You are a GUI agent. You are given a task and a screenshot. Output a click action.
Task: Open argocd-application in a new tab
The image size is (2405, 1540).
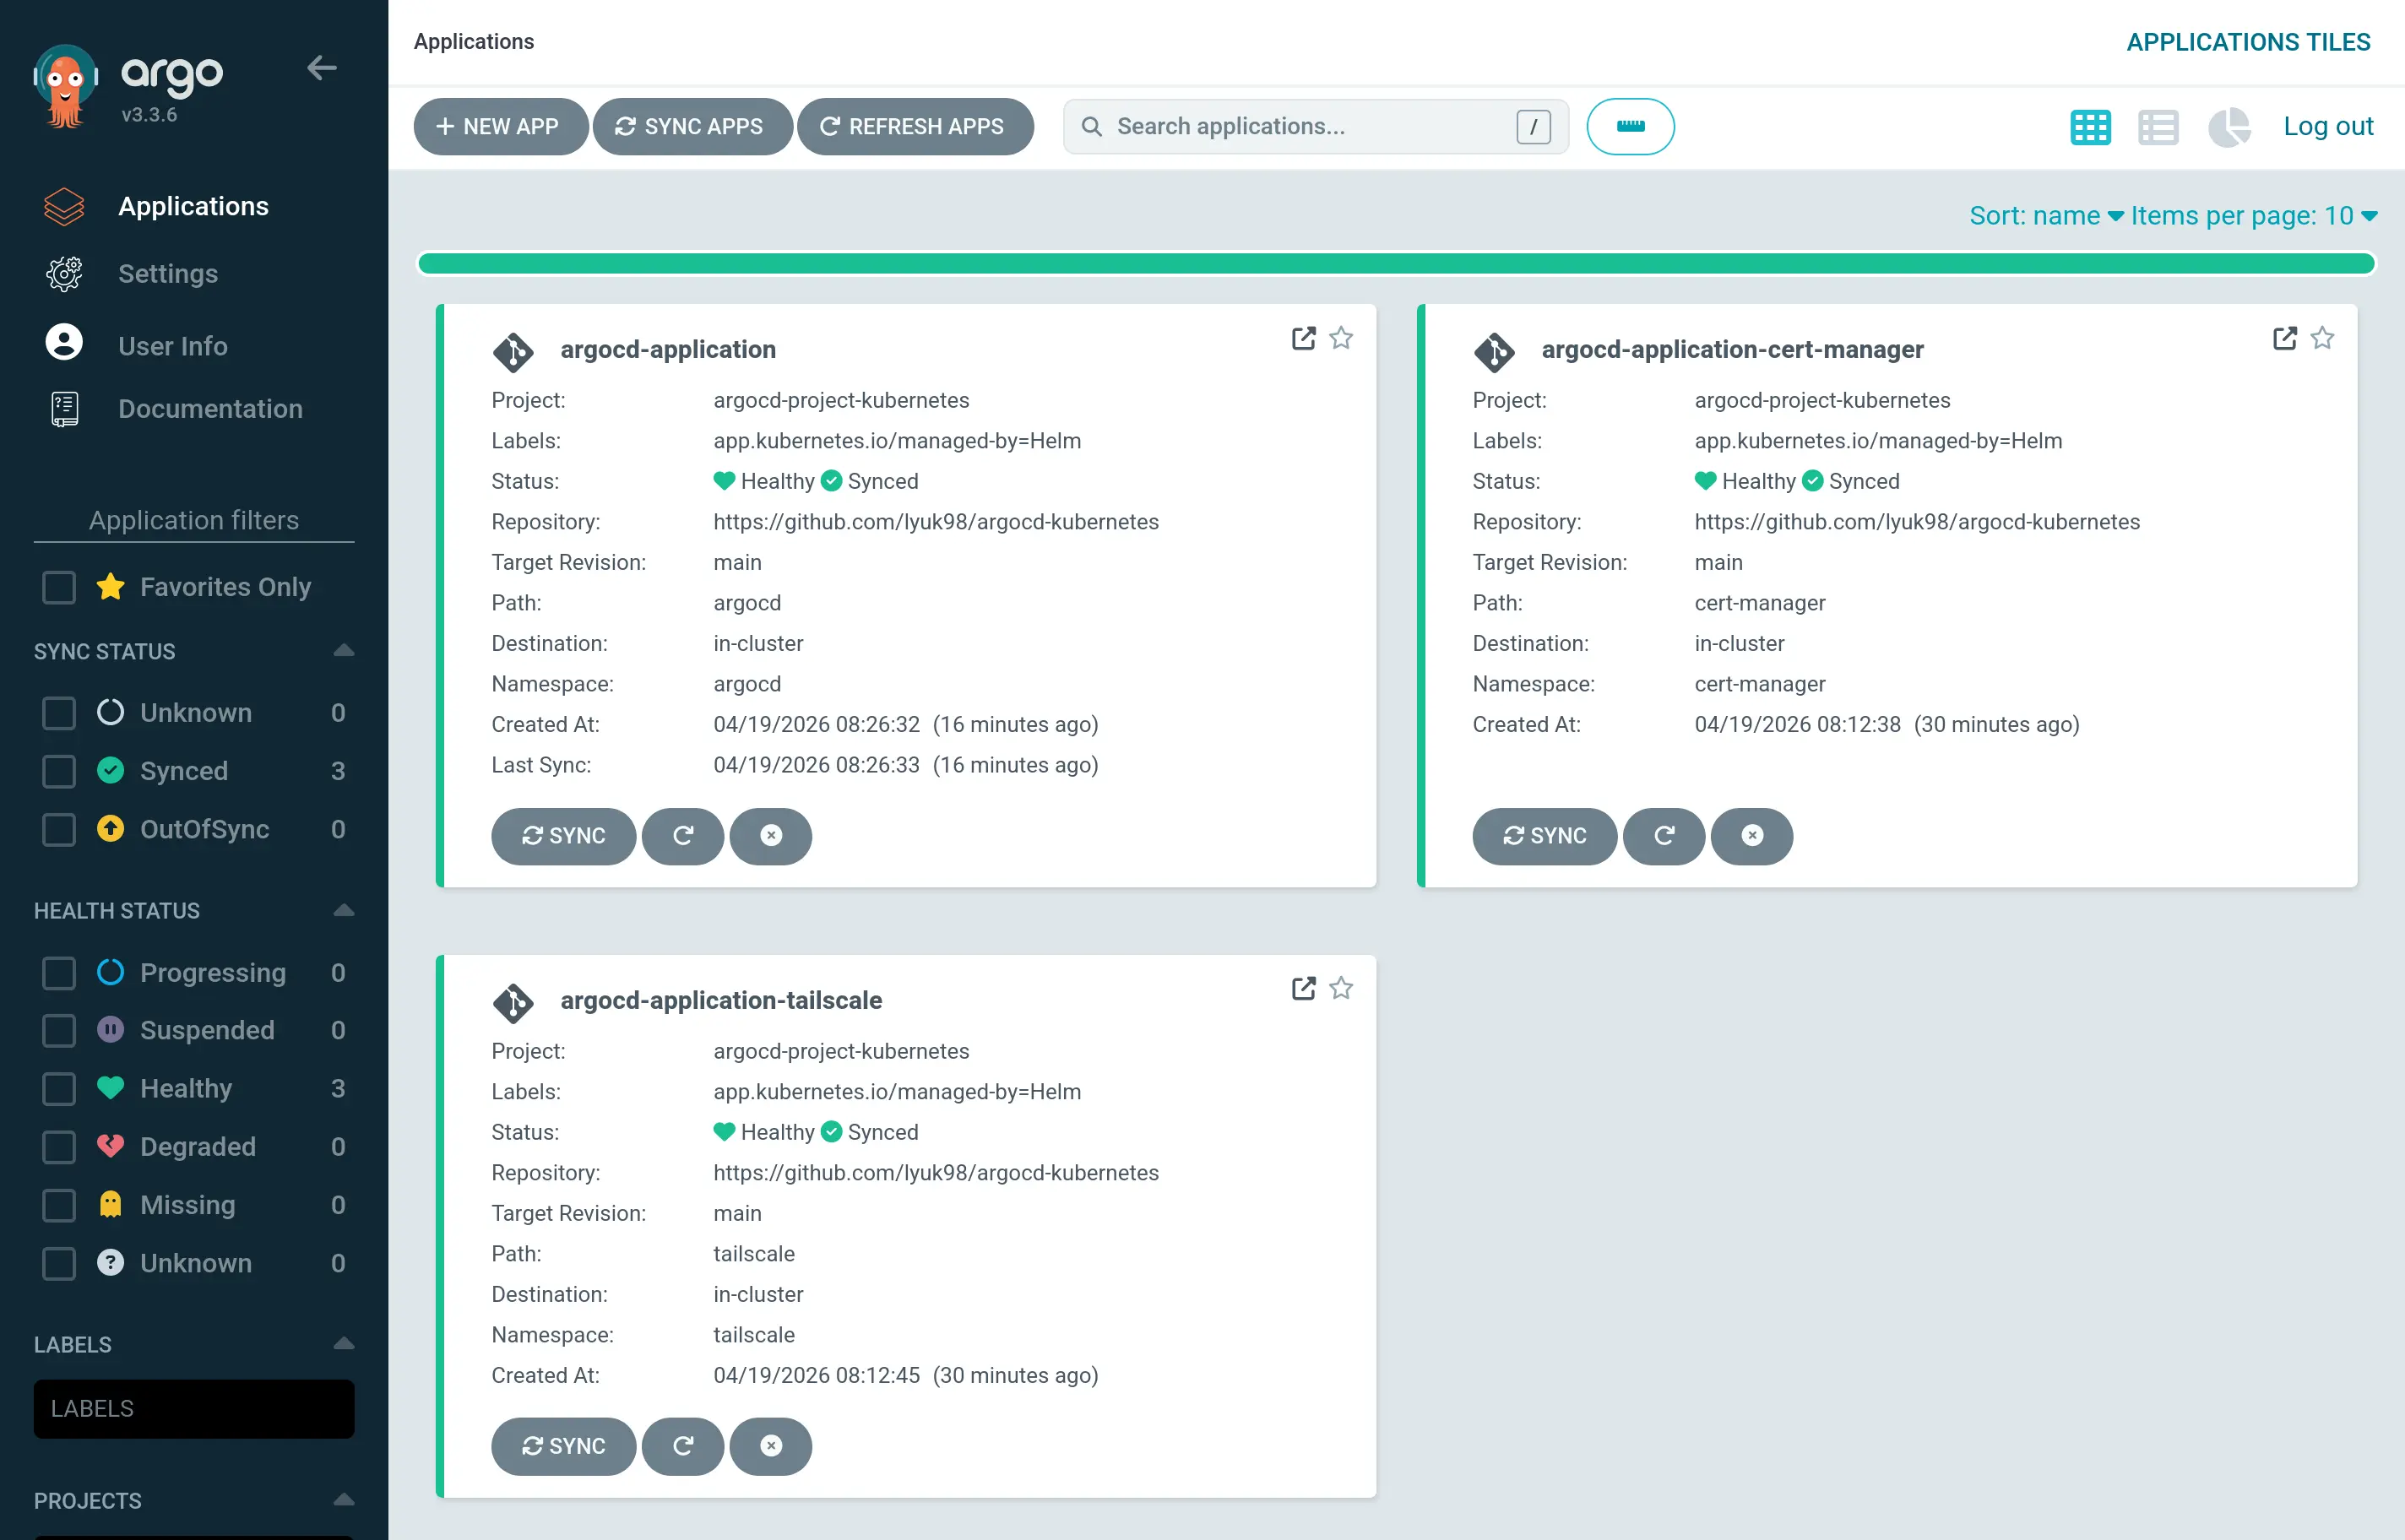coord(1303,339)
